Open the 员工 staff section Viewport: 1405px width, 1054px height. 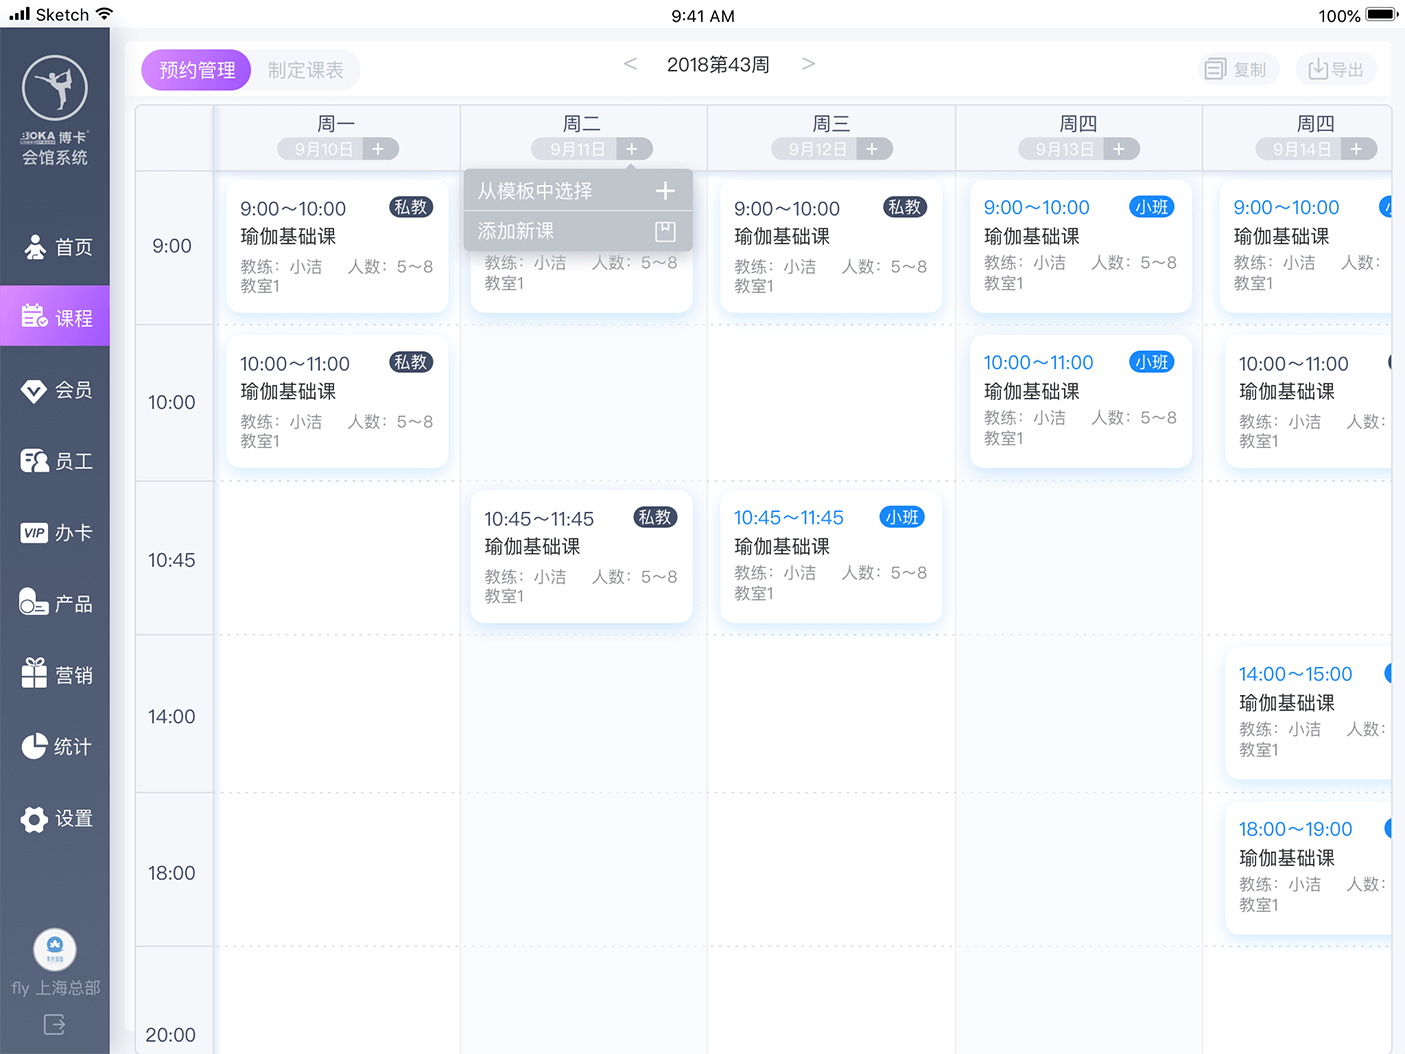56,461
